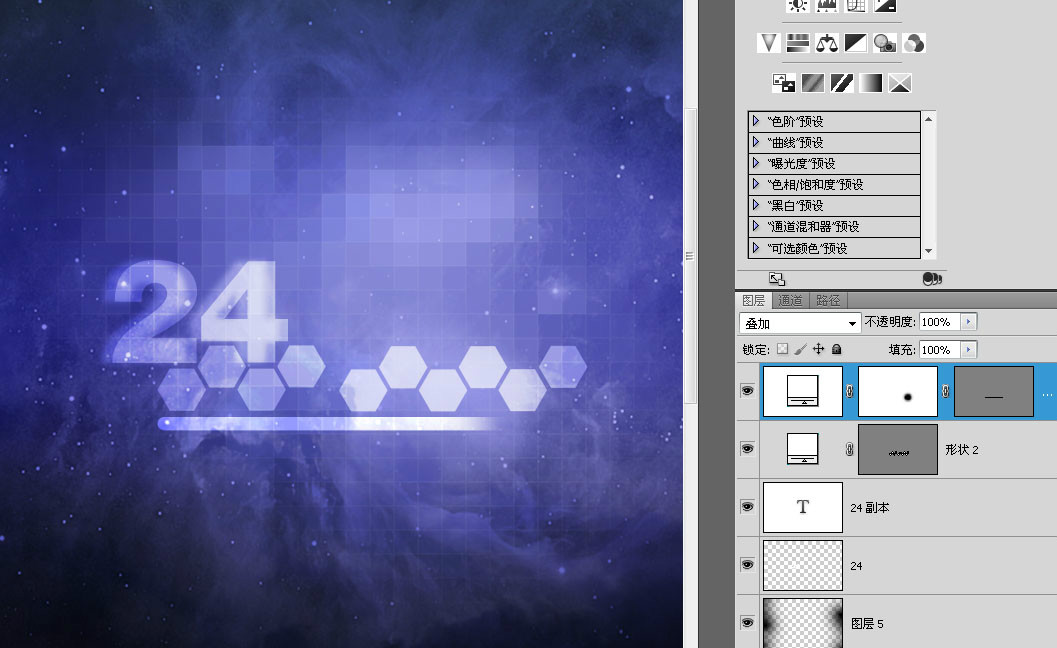1057x648 pixels.
Task: Add an Exposure adjustment layer
Action: click(885, 5)
